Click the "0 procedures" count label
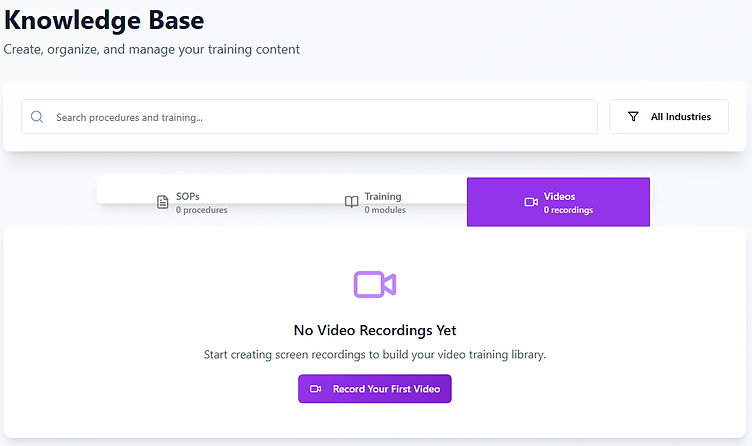The width and height of the screenshot is (752, 446). [201, 210]
